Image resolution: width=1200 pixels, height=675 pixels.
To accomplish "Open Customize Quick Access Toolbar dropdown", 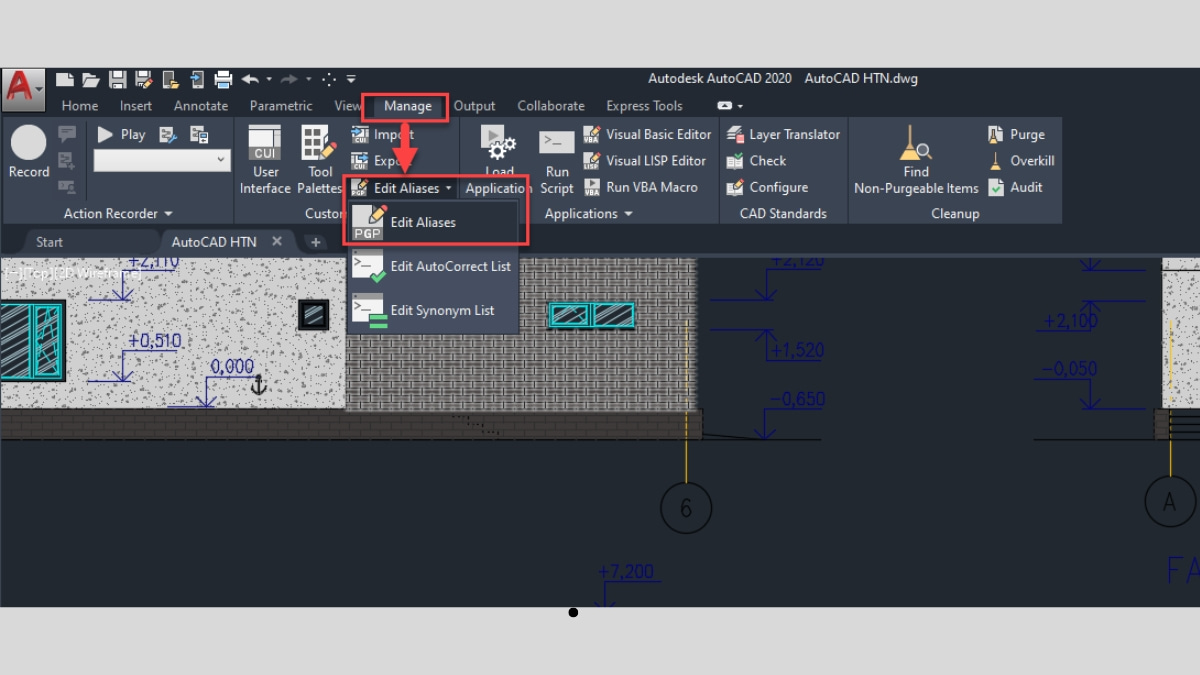I will 351,80.
